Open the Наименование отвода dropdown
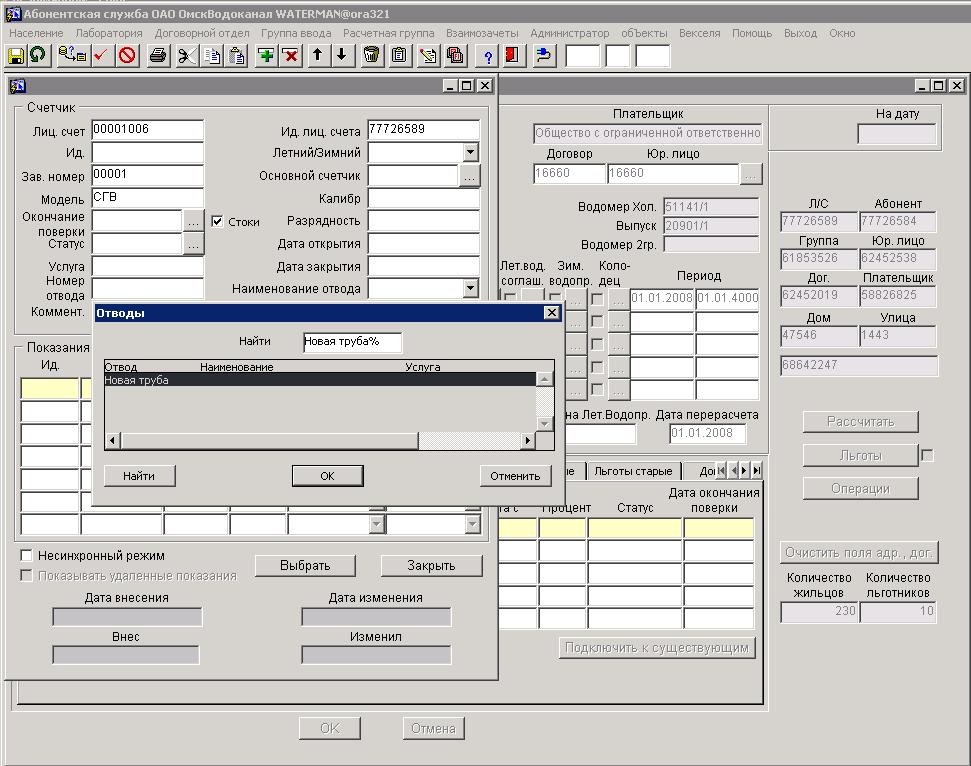The height and width of the screenshot is (766, 971). tap(470, 289)
